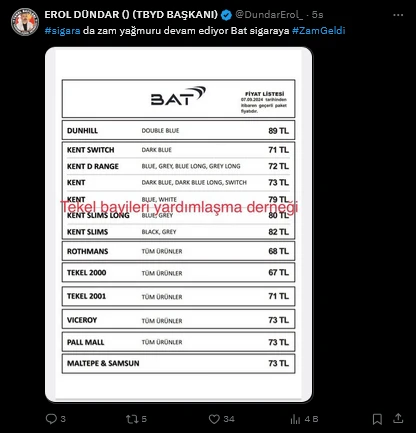Image resolution: width=416 pixels, height=433 pixels.
Task: Click the tweet text about zam yağmuru
Action: pyautogui.click(x=195, y=31)
